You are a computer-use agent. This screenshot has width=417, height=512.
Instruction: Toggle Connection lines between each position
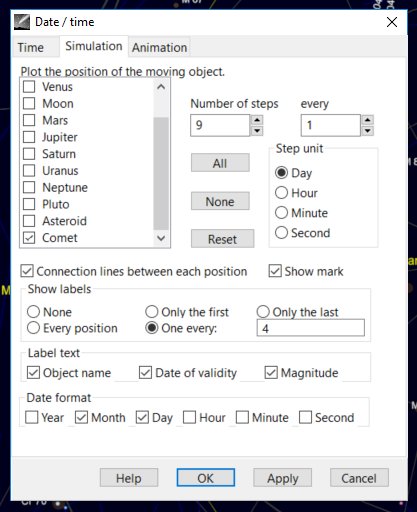27,271
